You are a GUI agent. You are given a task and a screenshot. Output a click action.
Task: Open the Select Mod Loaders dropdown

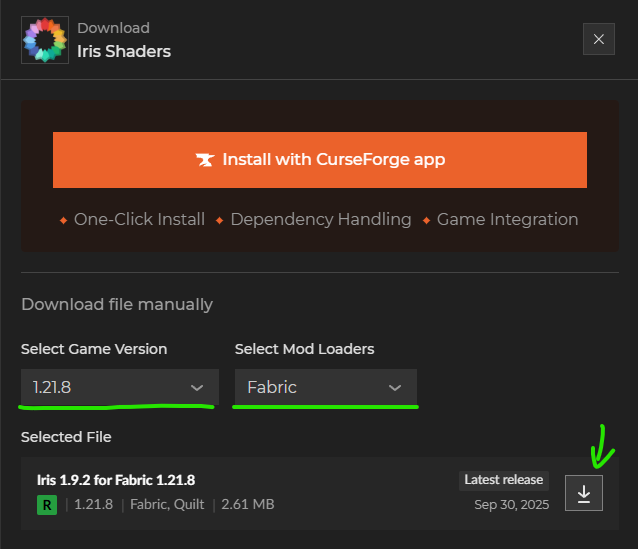pos(325,387)
